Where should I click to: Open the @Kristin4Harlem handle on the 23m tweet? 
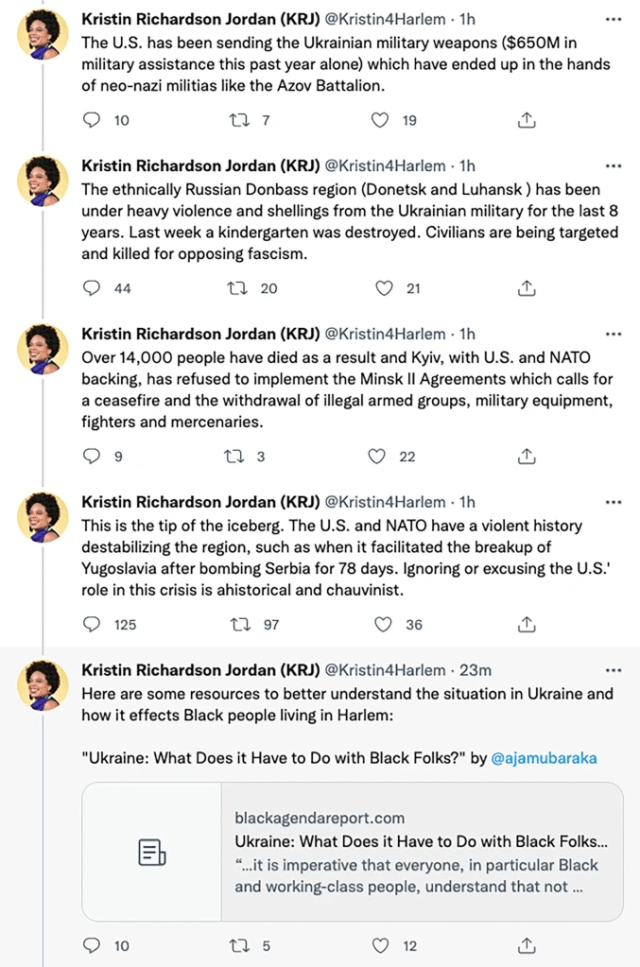tap(385, 669)
